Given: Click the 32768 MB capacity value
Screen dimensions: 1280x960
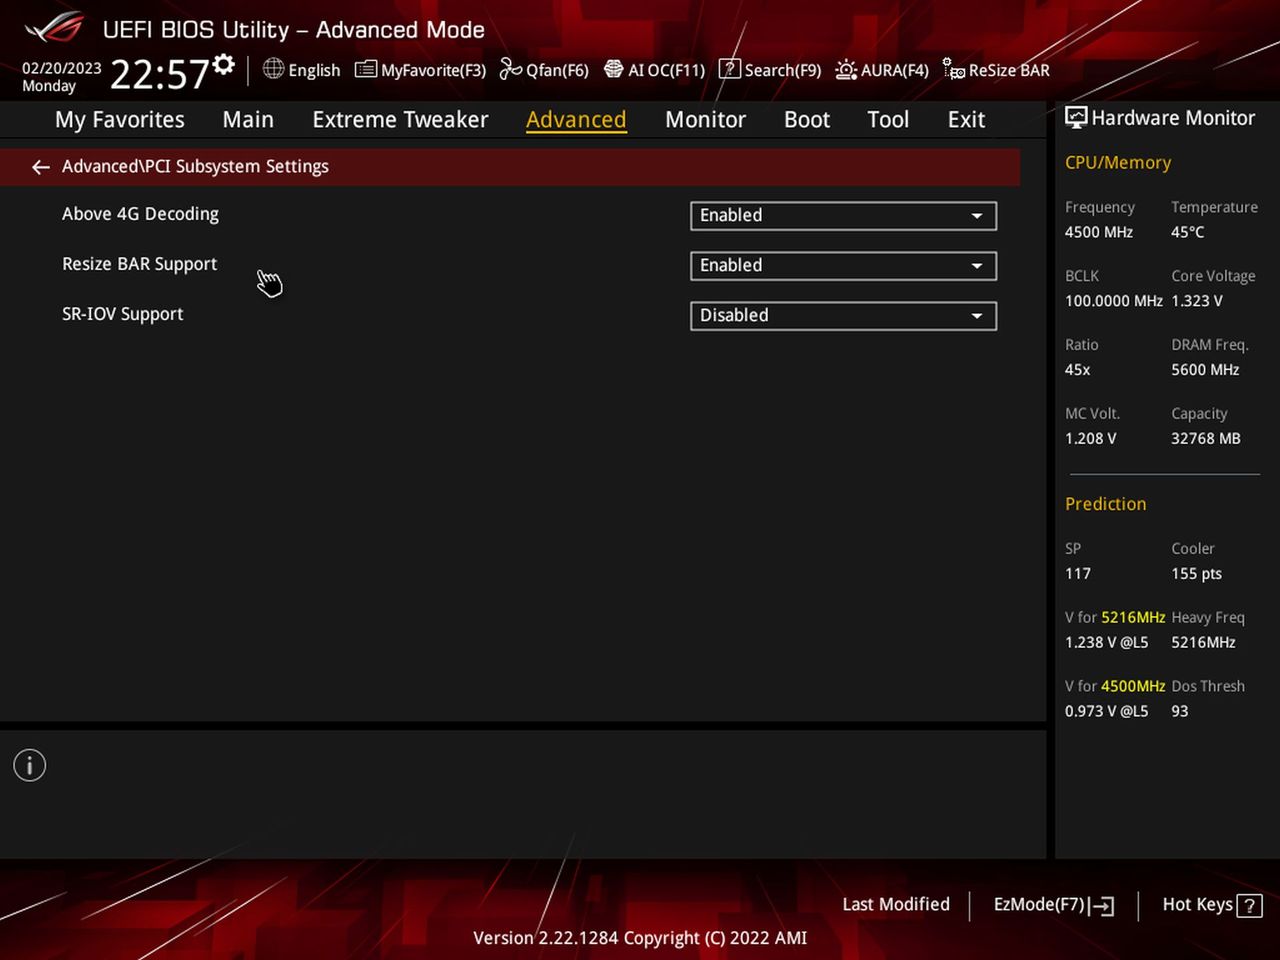Looking at the screenshot, I should point(1206,439).
